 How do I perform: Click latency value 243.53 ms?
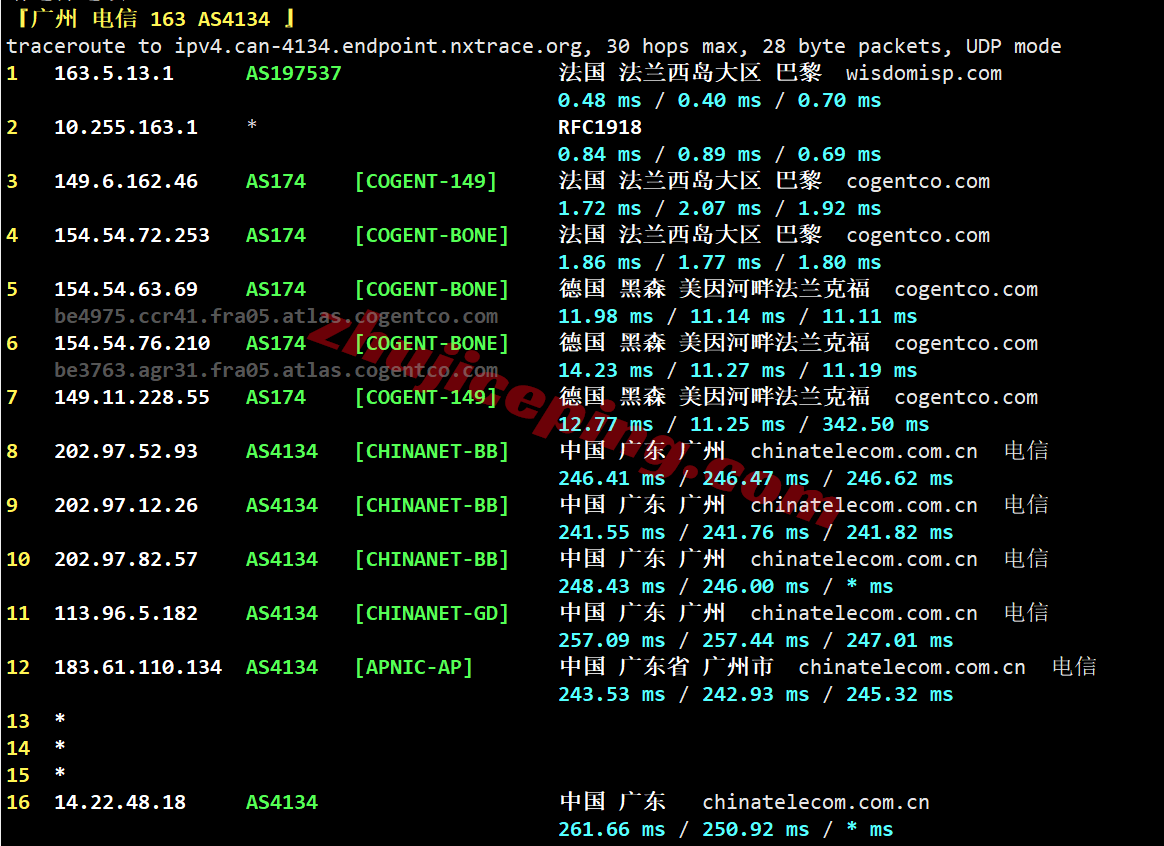coord(612,695)
